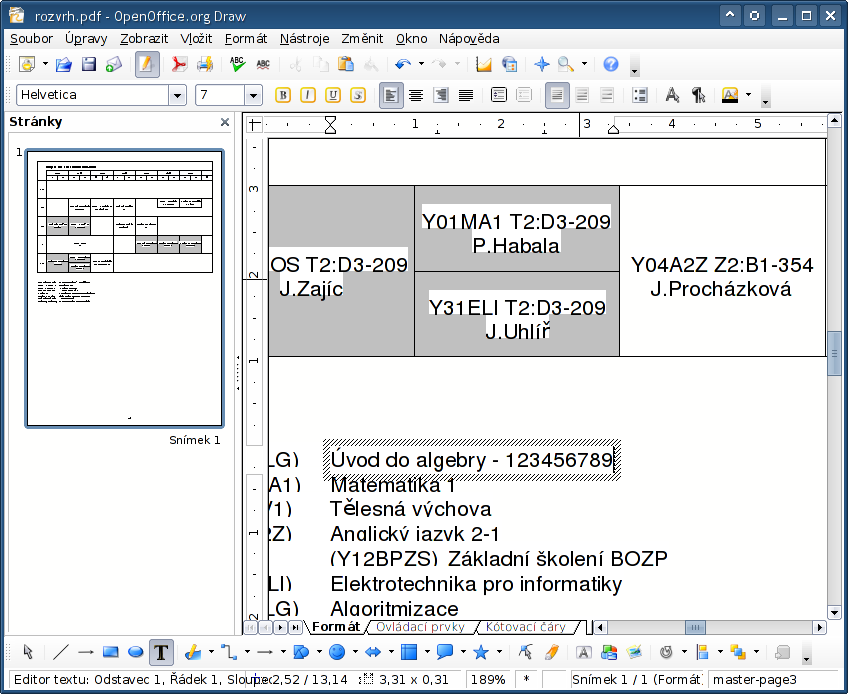Screen dimensions: 848x694
Task: Click the Help question mark icon
Action: click(x=610, y=64)
